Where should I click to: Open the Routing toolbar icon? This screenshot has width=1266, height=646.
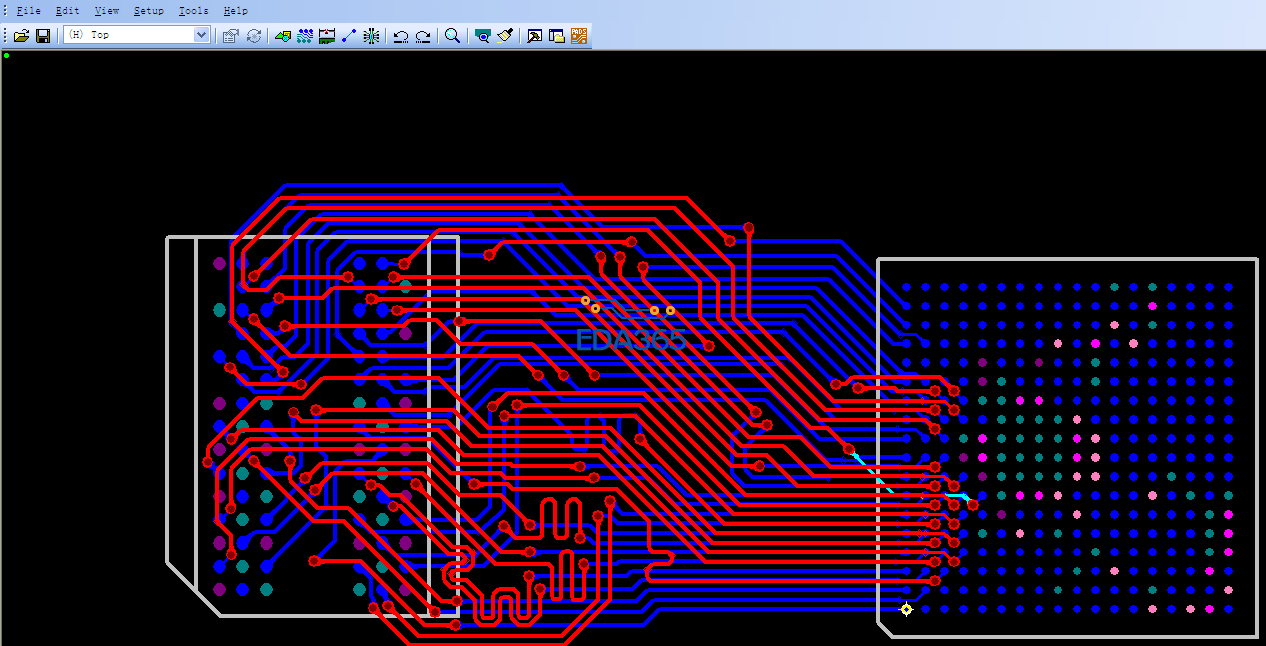pos(305,36)
